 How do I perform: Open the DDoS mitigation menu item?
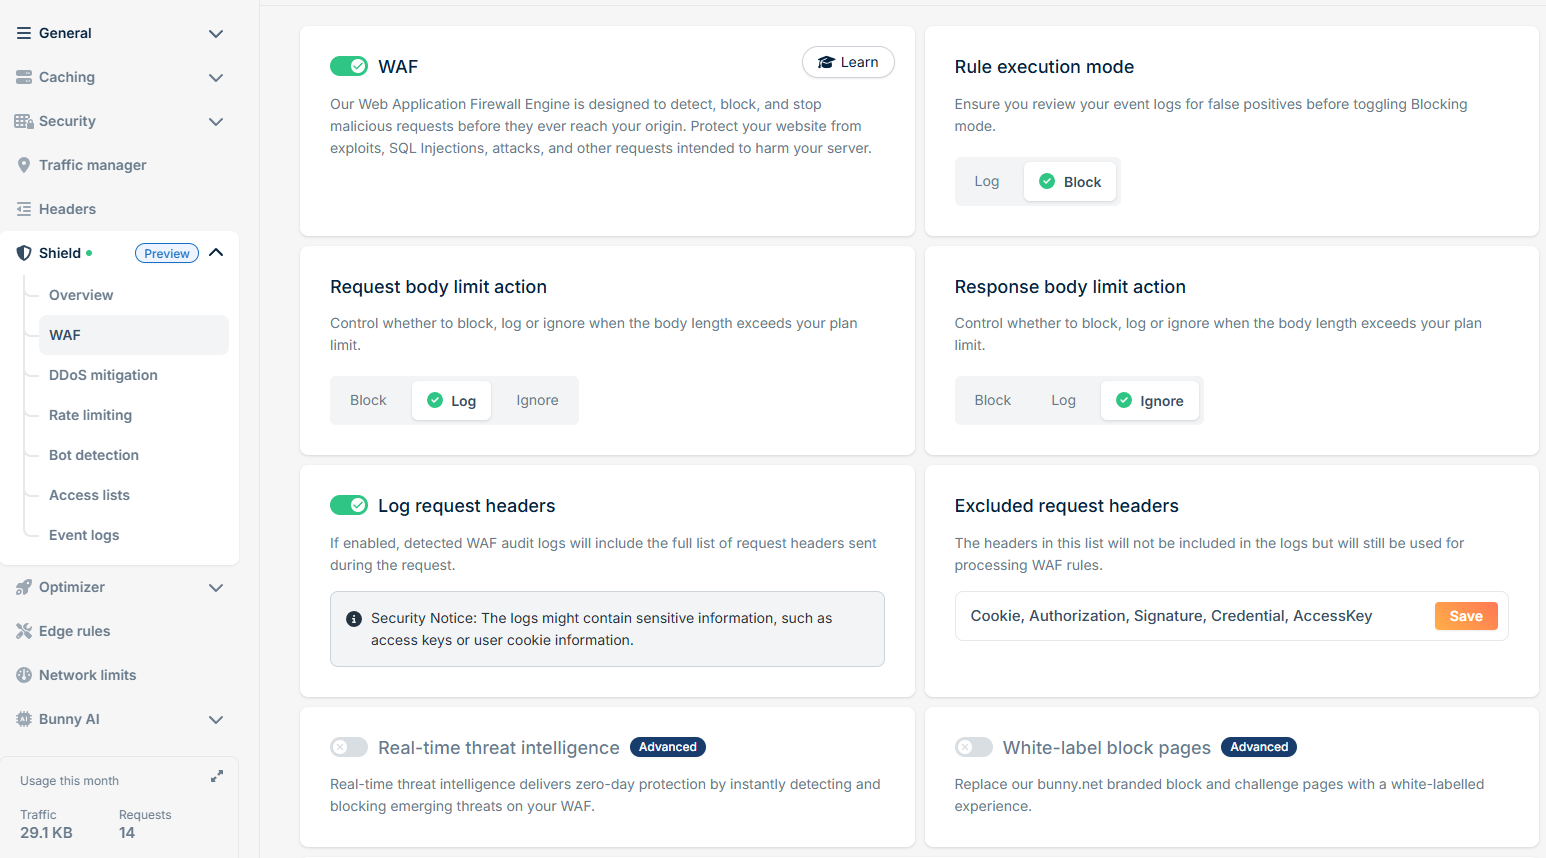click(103, 375)
